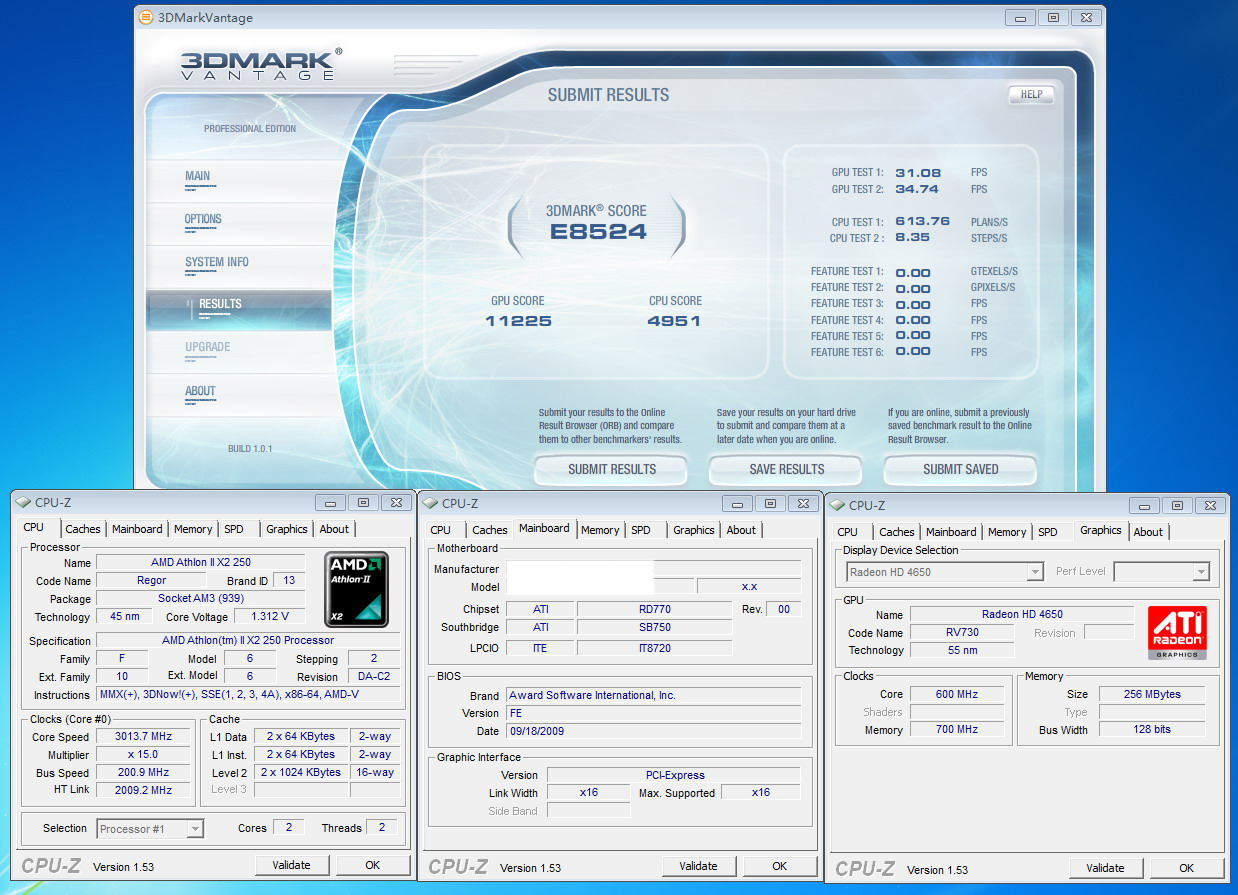The width and height of the screenshot is (1238, 895).
Task: Switch to CPU tab in right CPU-Z window
Action: tap(847, 532)
